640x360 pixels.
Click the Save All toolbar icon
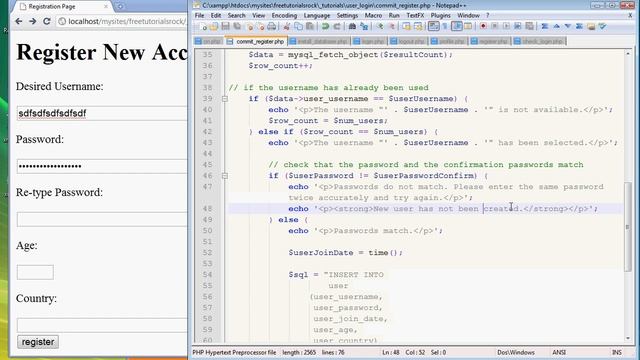pos(237,27)
